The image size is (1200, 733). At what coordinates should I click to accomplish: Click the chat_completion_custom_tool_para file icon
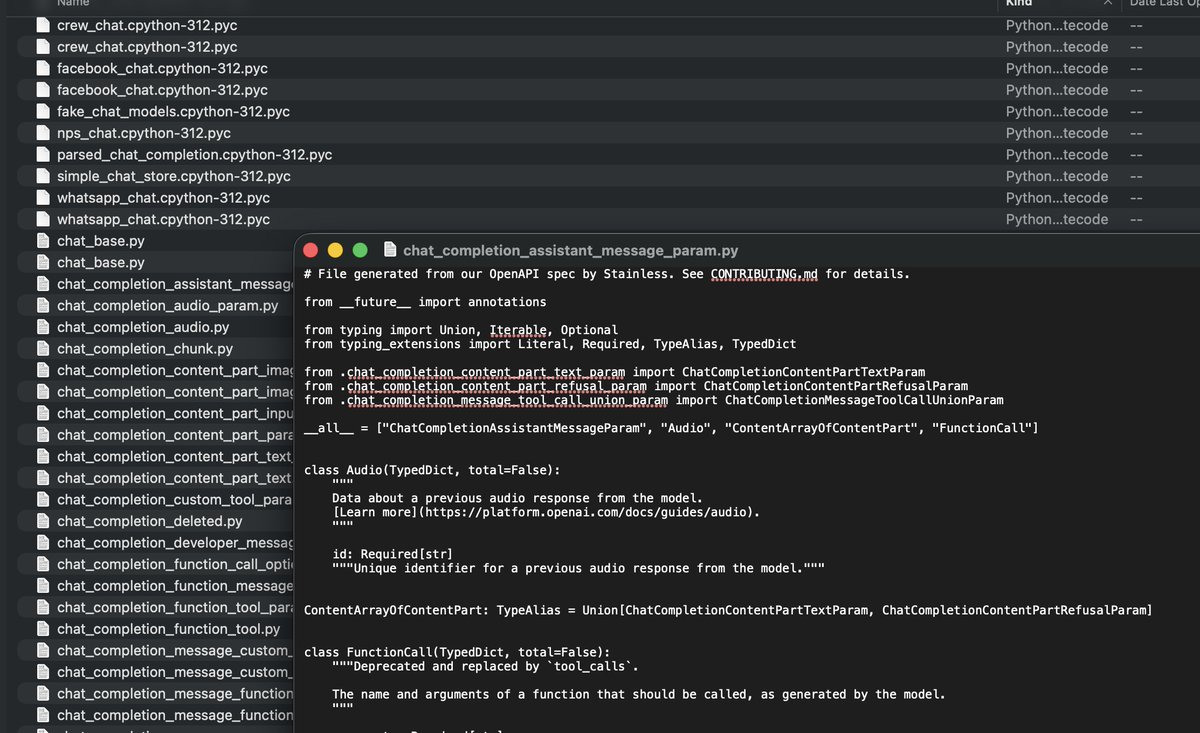click(43, 500)
